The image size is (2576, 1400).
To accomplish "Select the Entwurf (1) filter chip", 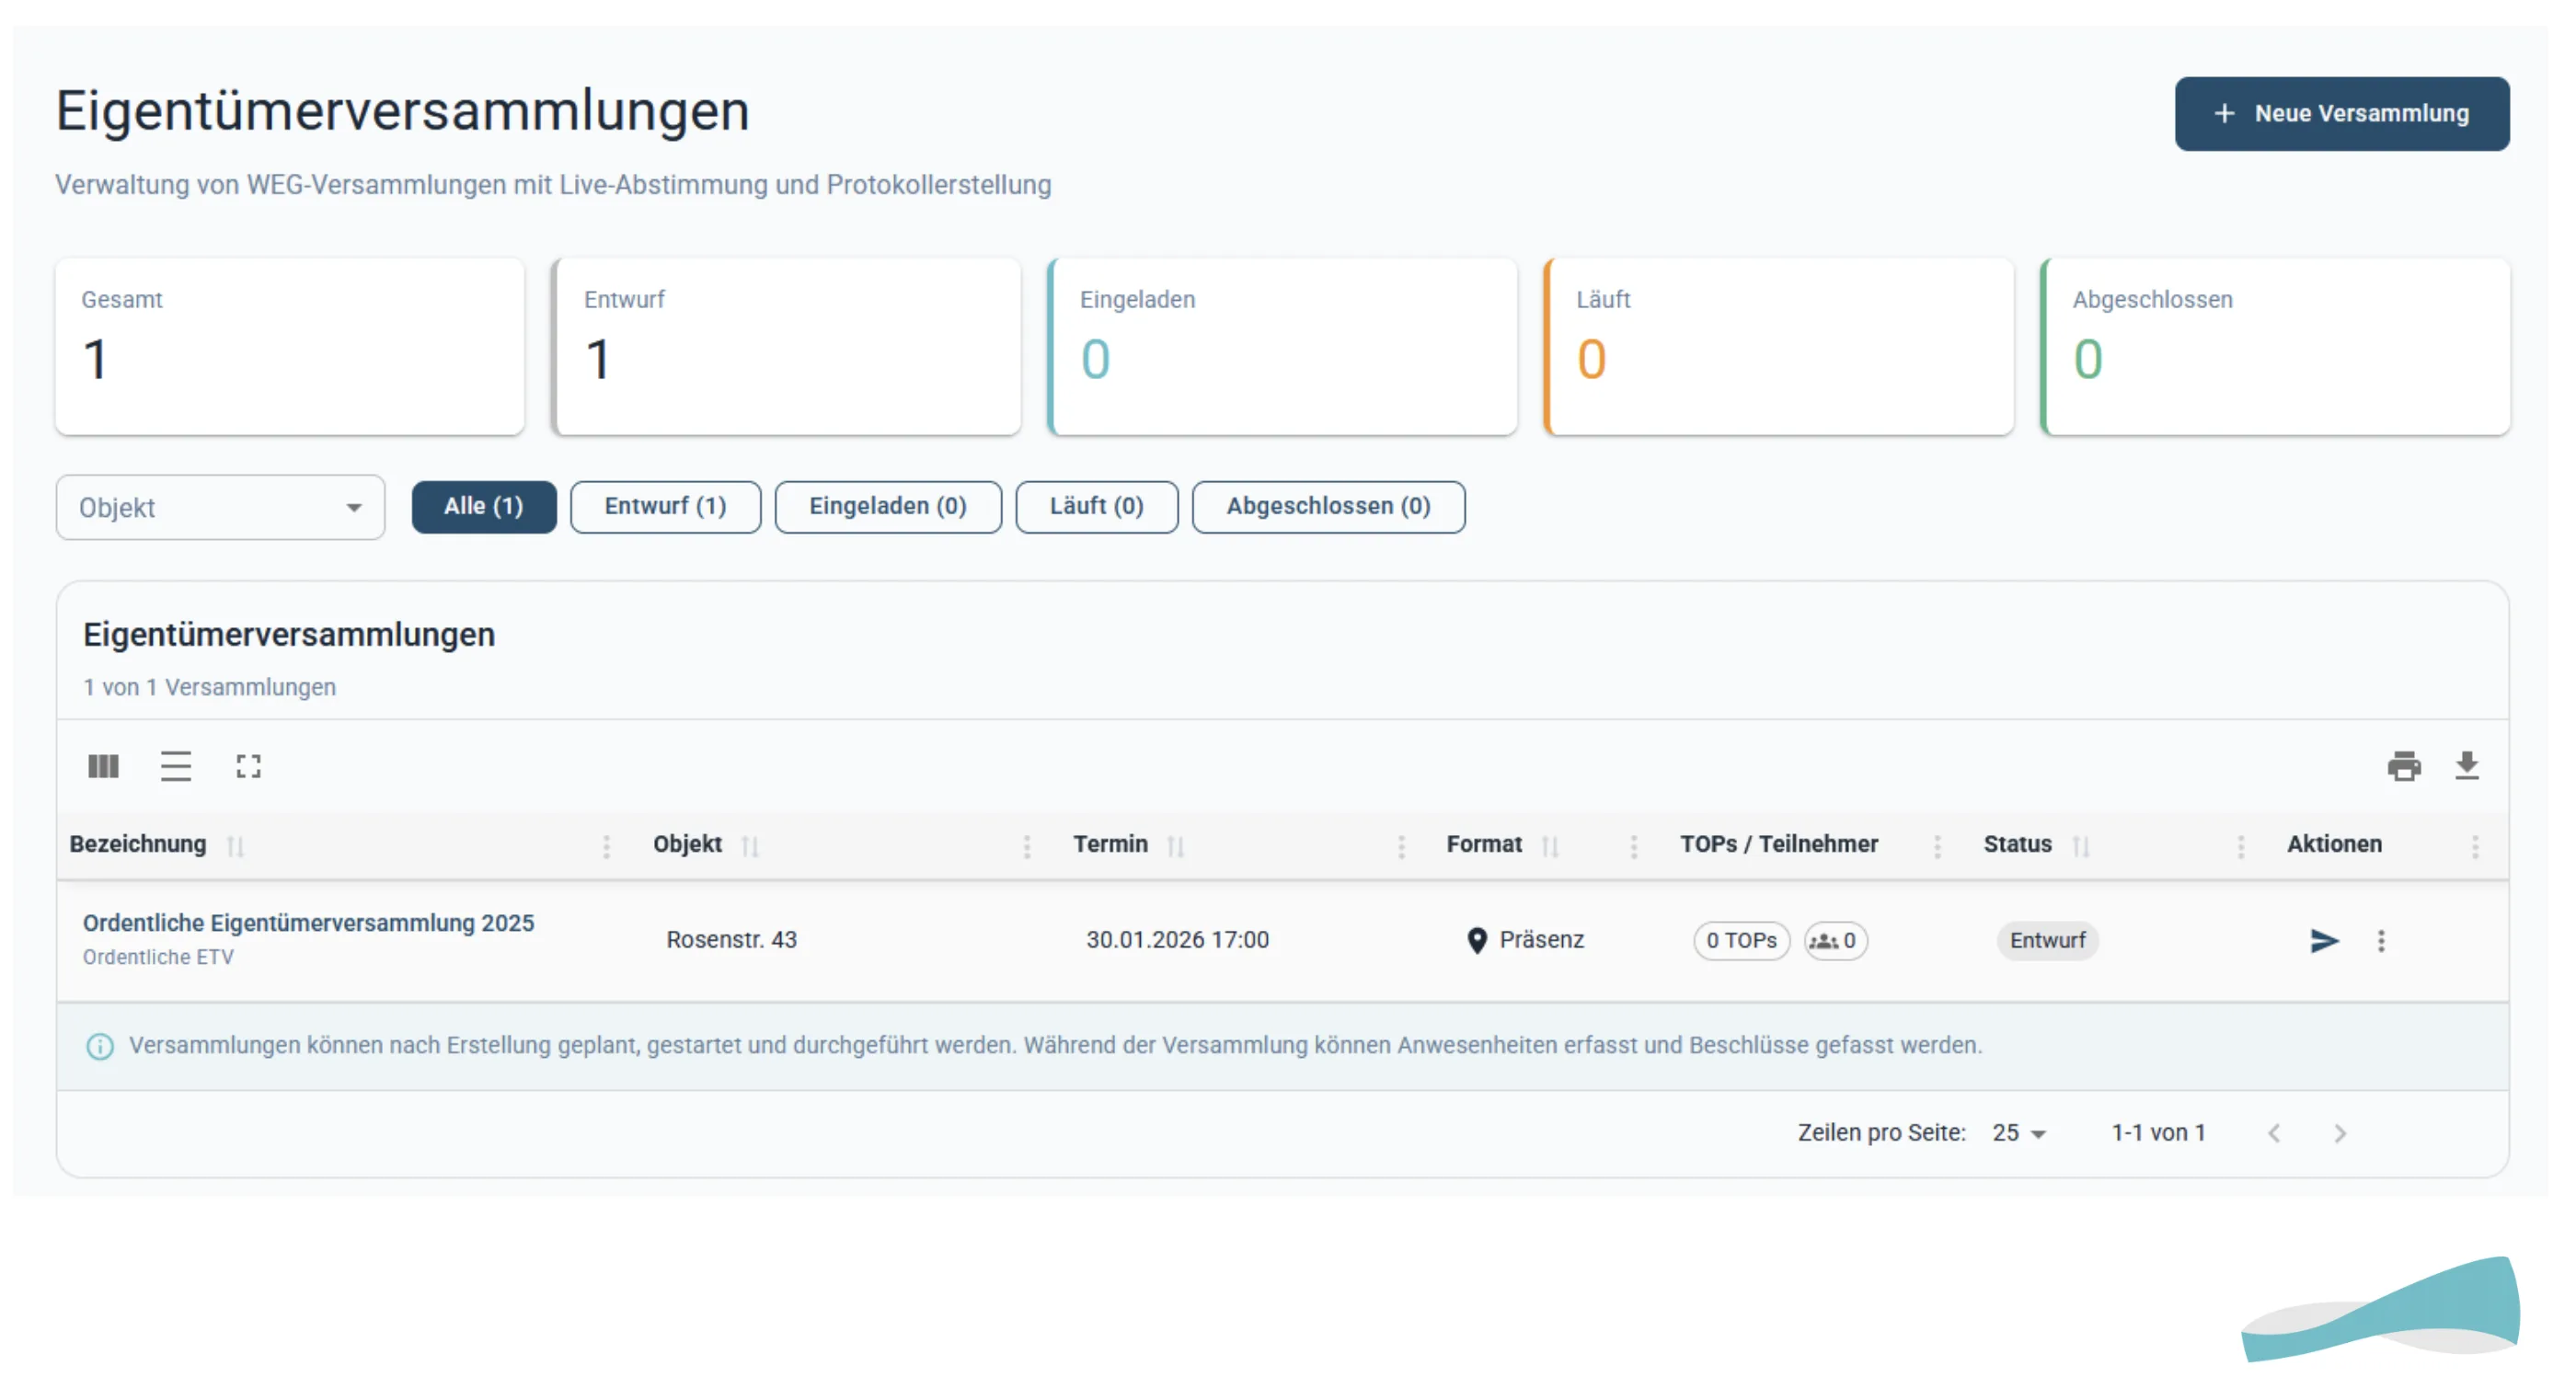I will 665,507.
